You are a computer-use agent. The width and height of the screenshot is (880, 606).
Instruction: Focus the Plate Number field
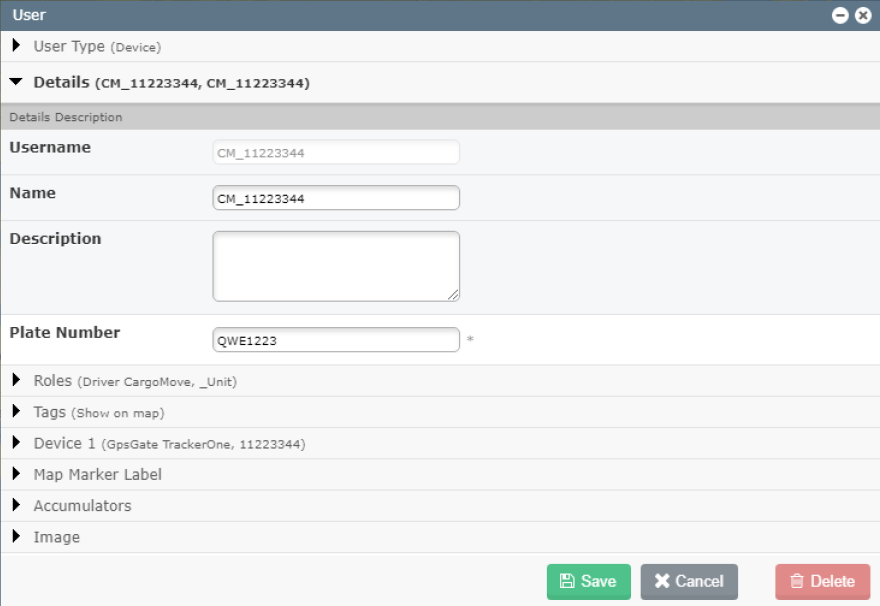pos(336,340)
